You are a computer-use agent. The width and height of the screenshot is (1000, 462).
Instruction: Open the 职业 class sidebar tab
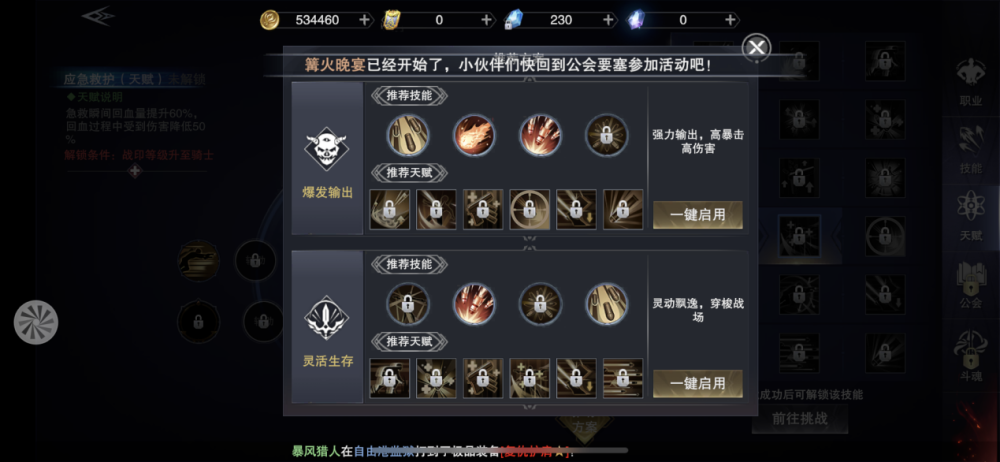point(971,83)
